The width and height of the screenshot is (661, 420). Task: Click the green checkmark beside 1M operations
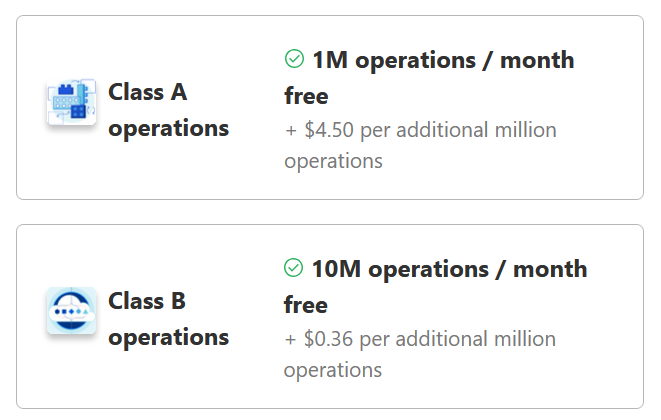294,60
